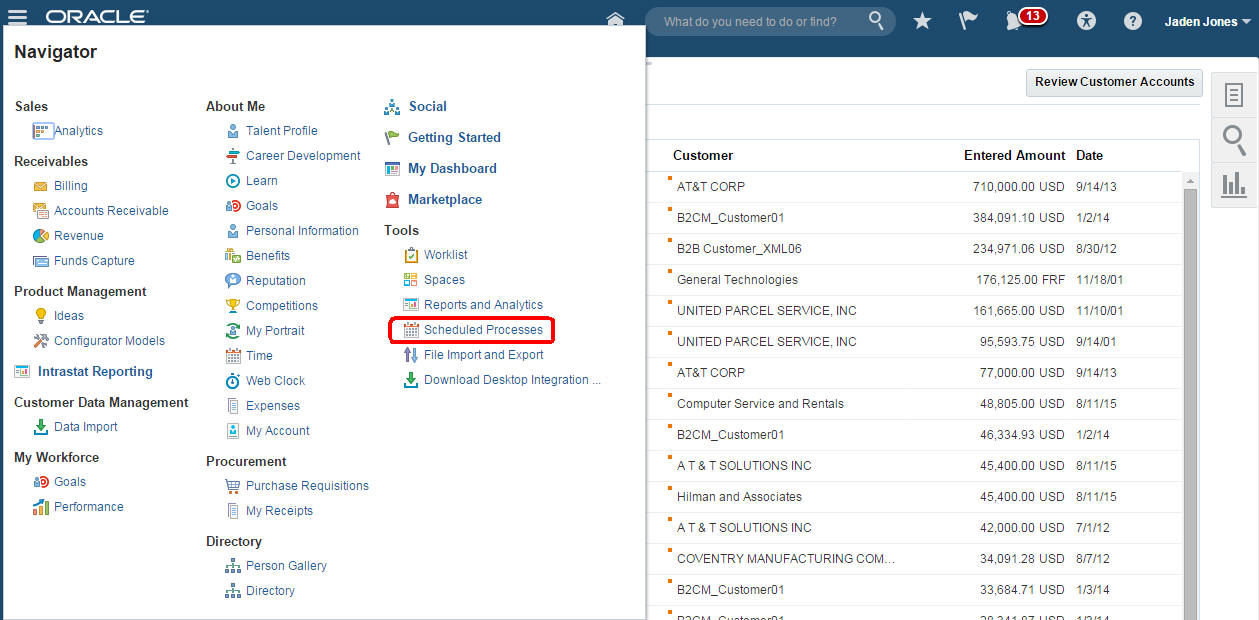Click the Ideas lightbulb icon
The height and width of the screenshot is (620, 1259).
pos(41,316)
